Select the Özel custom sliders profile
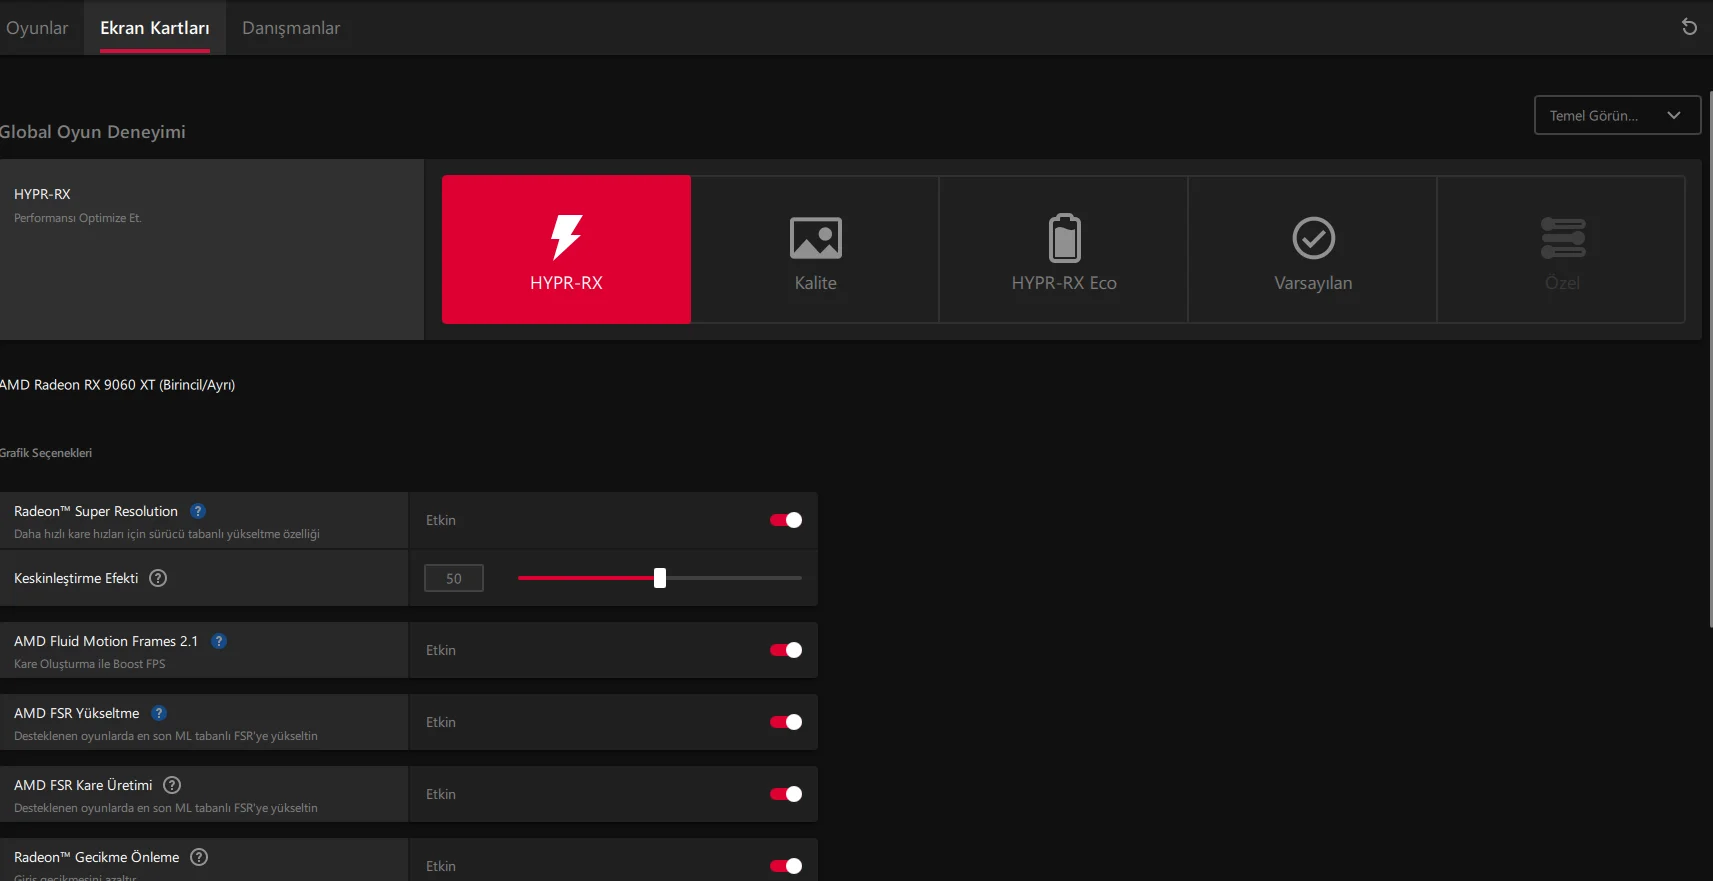Image resolution: width=1713 pixels, height=881 pixels. (x=1562, y=249)
